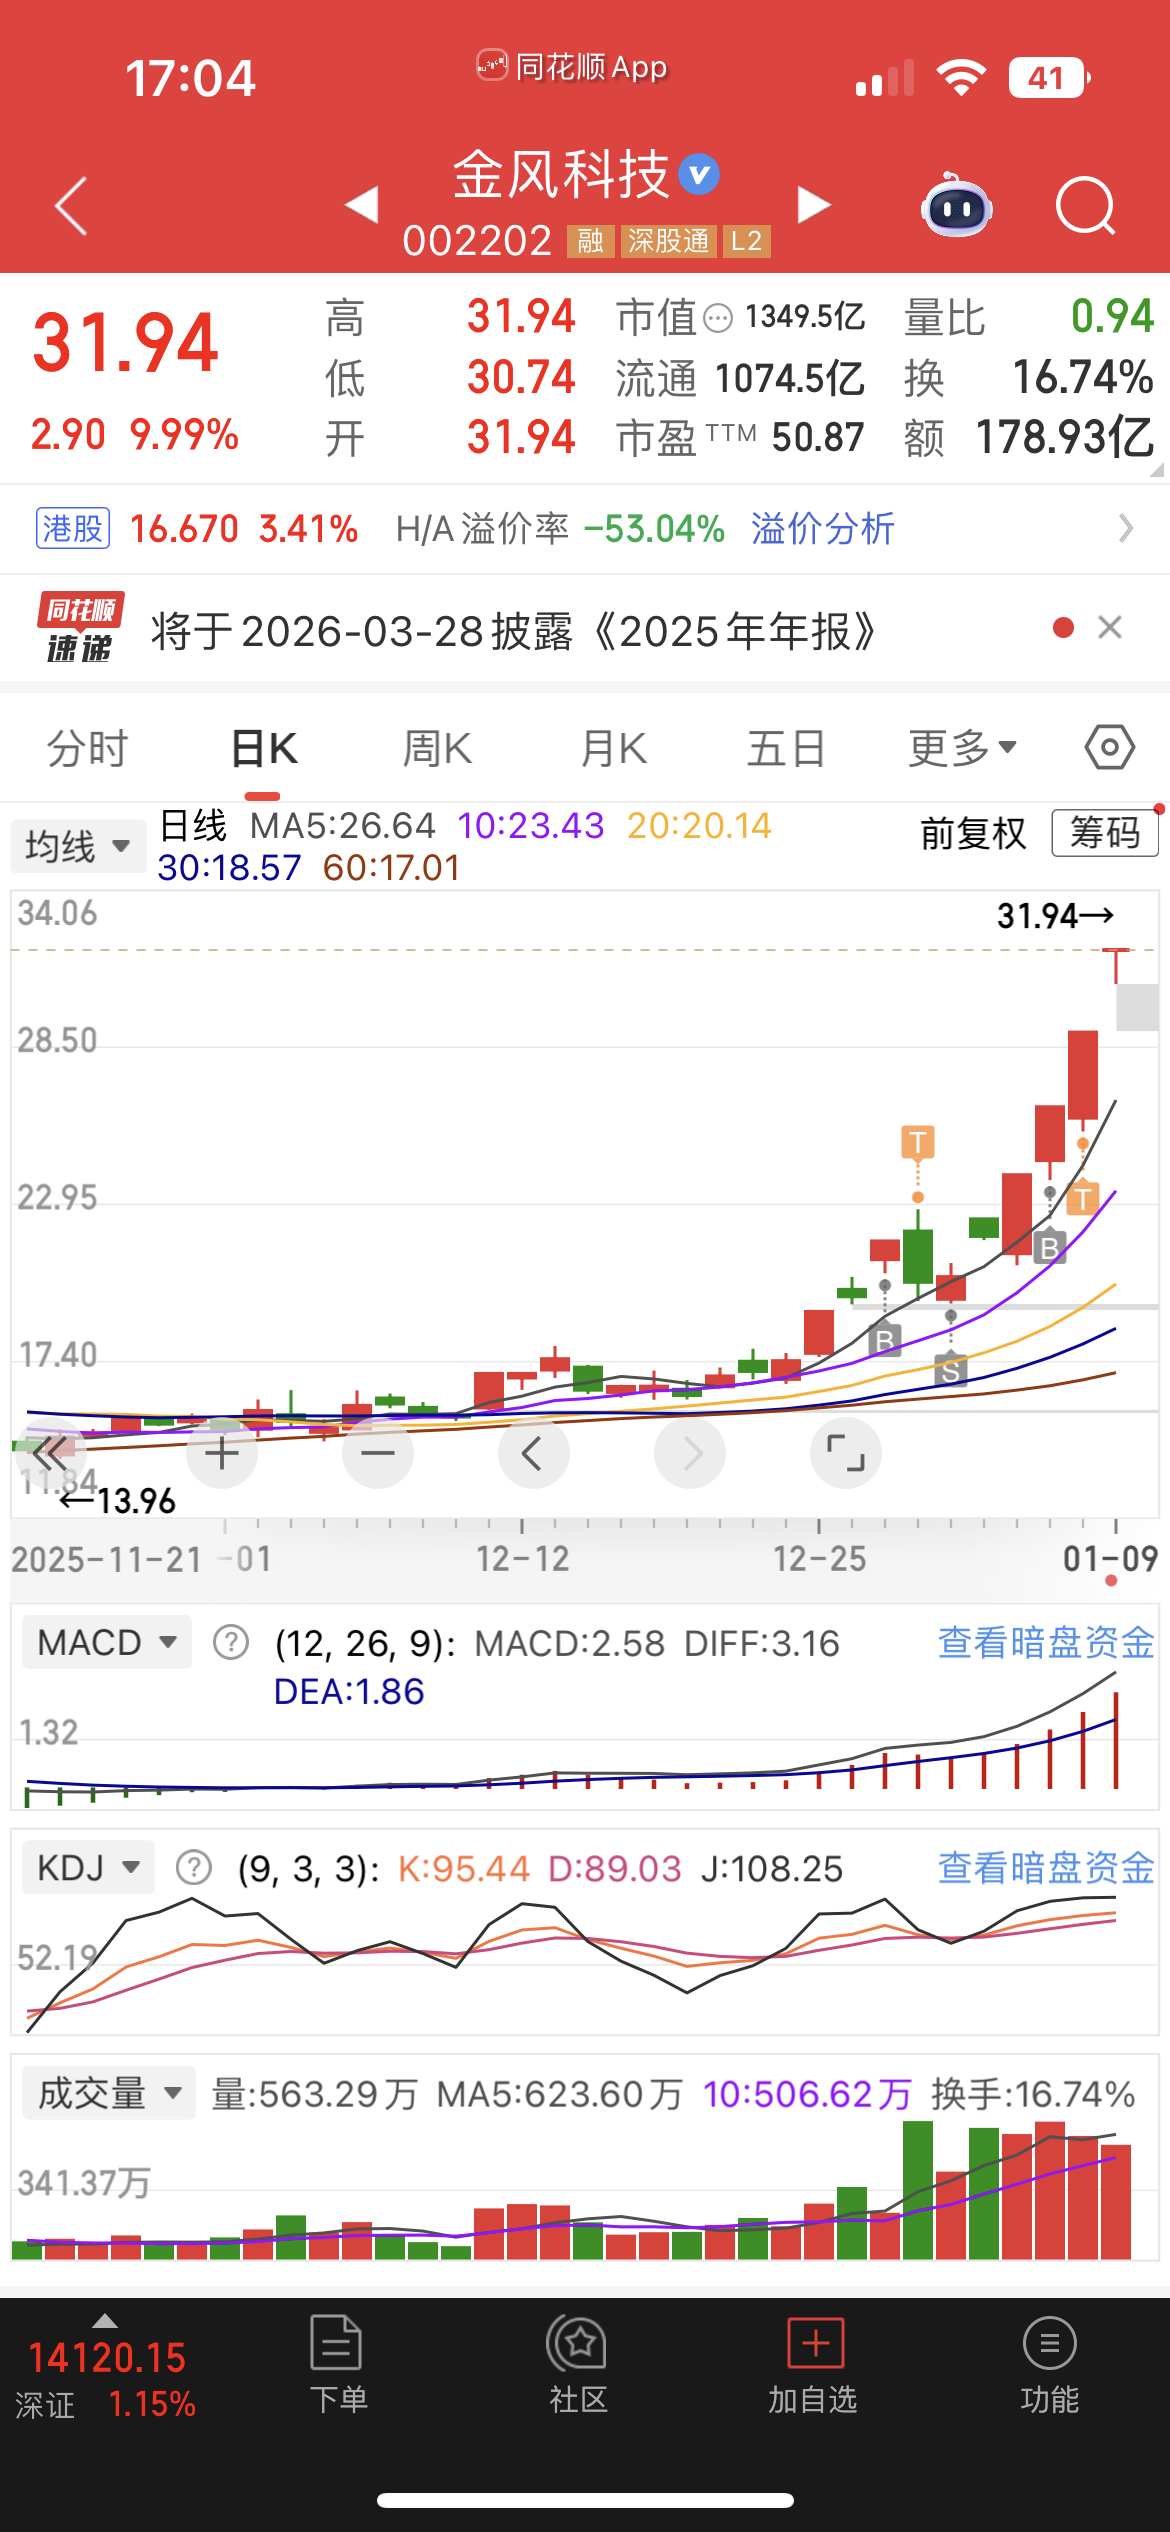Jump to earliest data double-left button
Image resolution: width=1170 pixels, height=2532 pixels.
[x=51, y=1453]
